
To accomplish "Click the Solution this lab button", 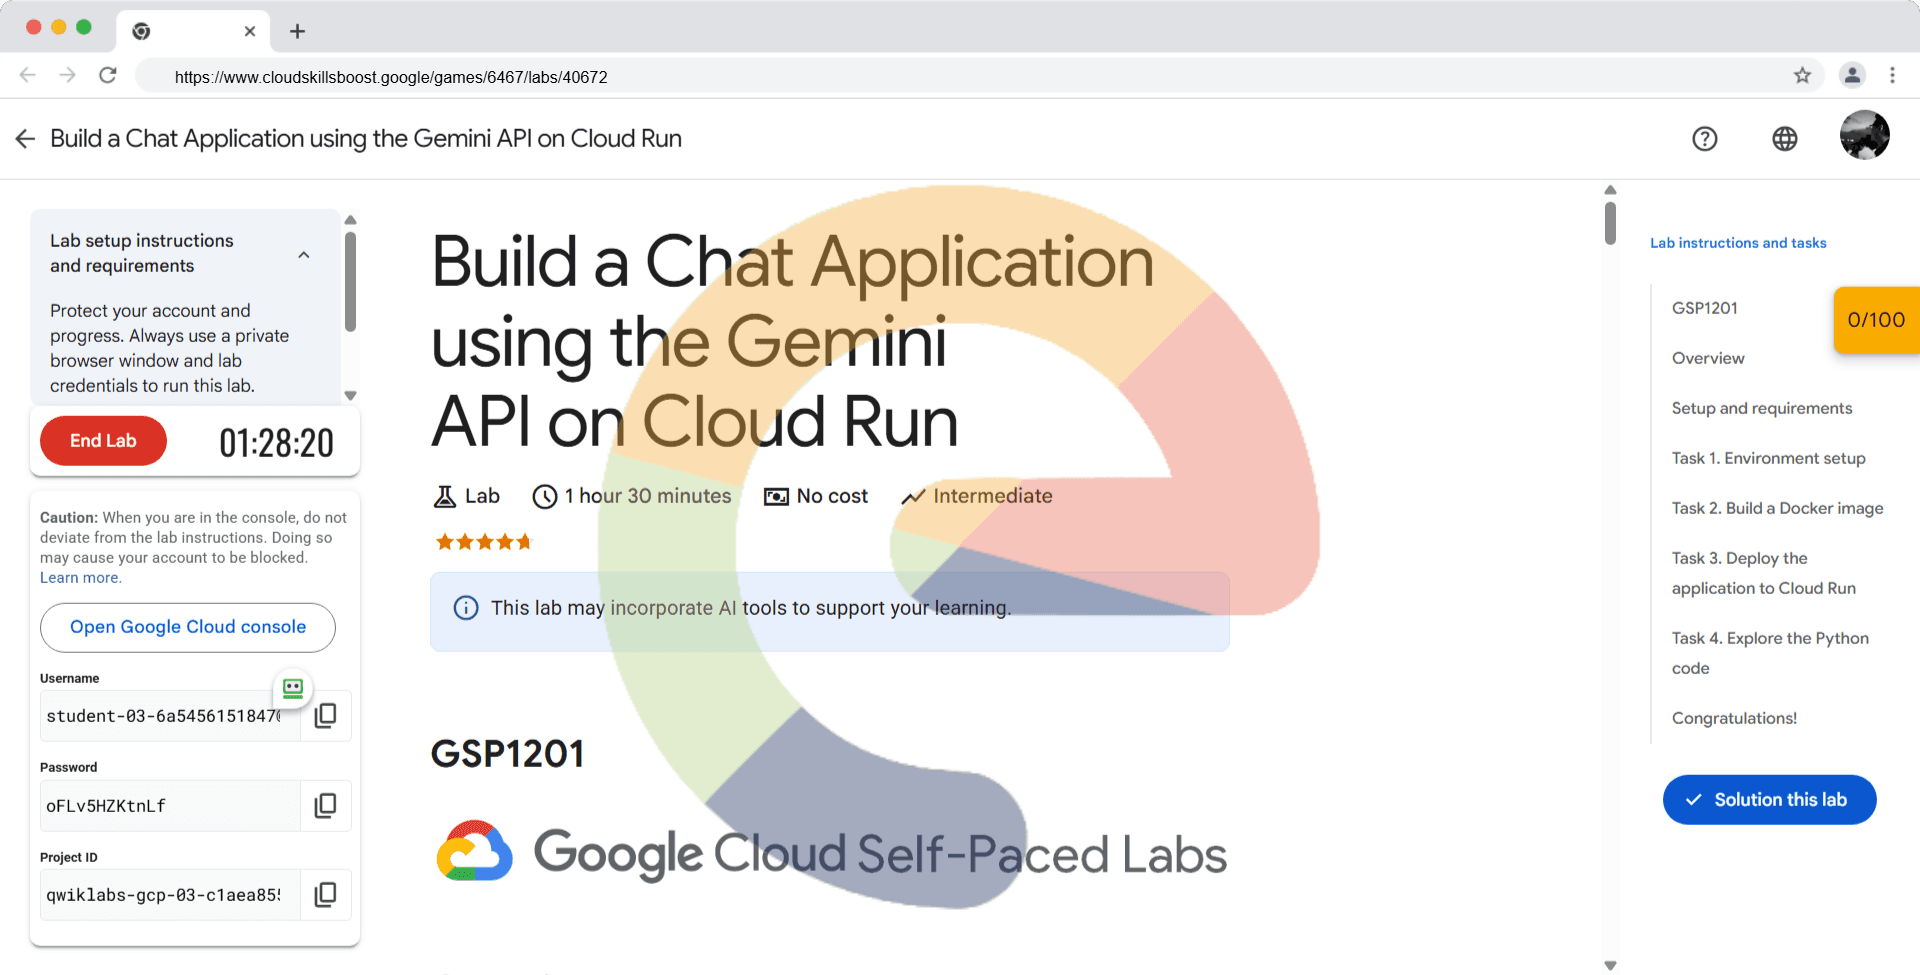I will point(1769,800).
